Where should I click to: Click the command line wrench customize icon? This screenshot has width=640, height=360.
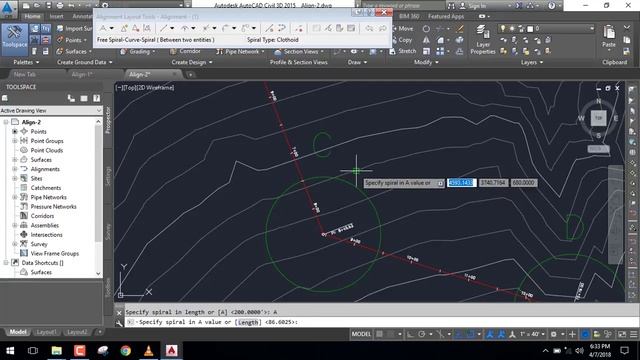pyautogui.click(x=119, y=323)
